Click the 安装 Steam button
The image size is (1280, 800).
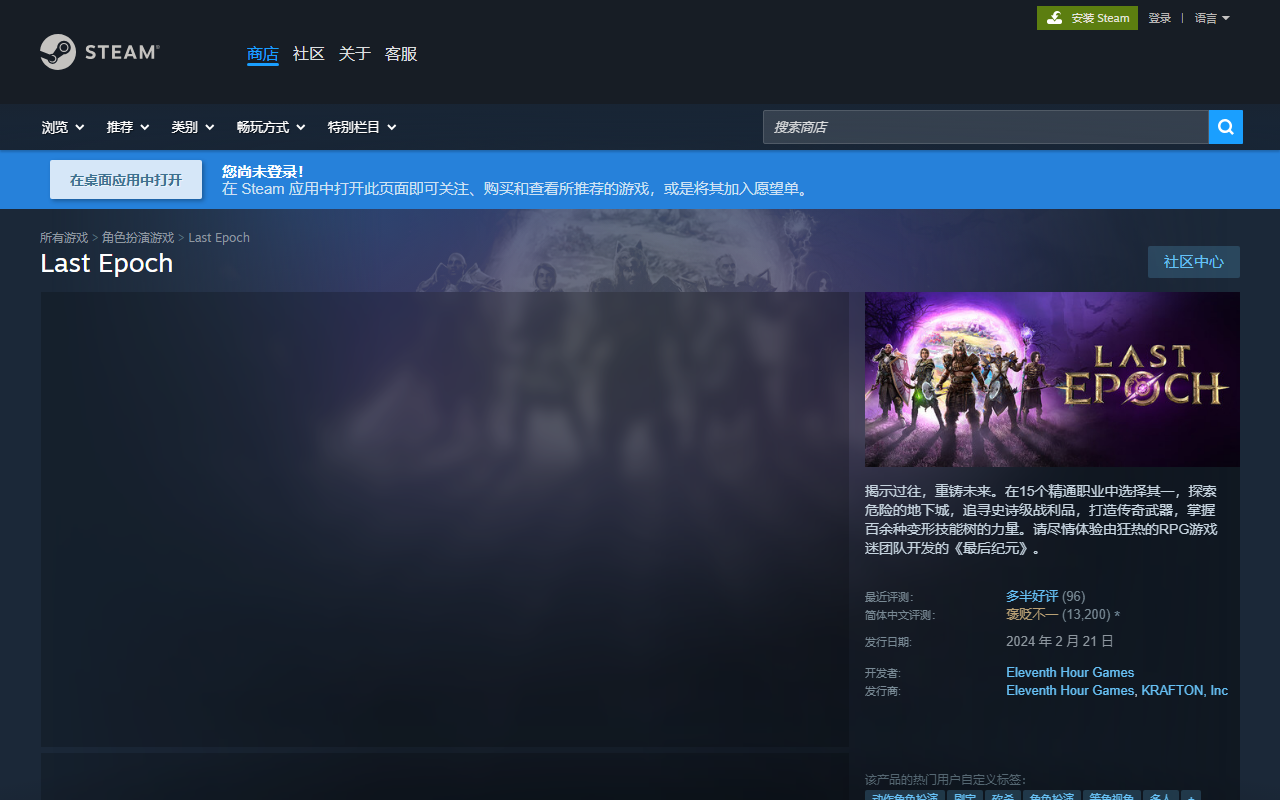pos(1087,18)
